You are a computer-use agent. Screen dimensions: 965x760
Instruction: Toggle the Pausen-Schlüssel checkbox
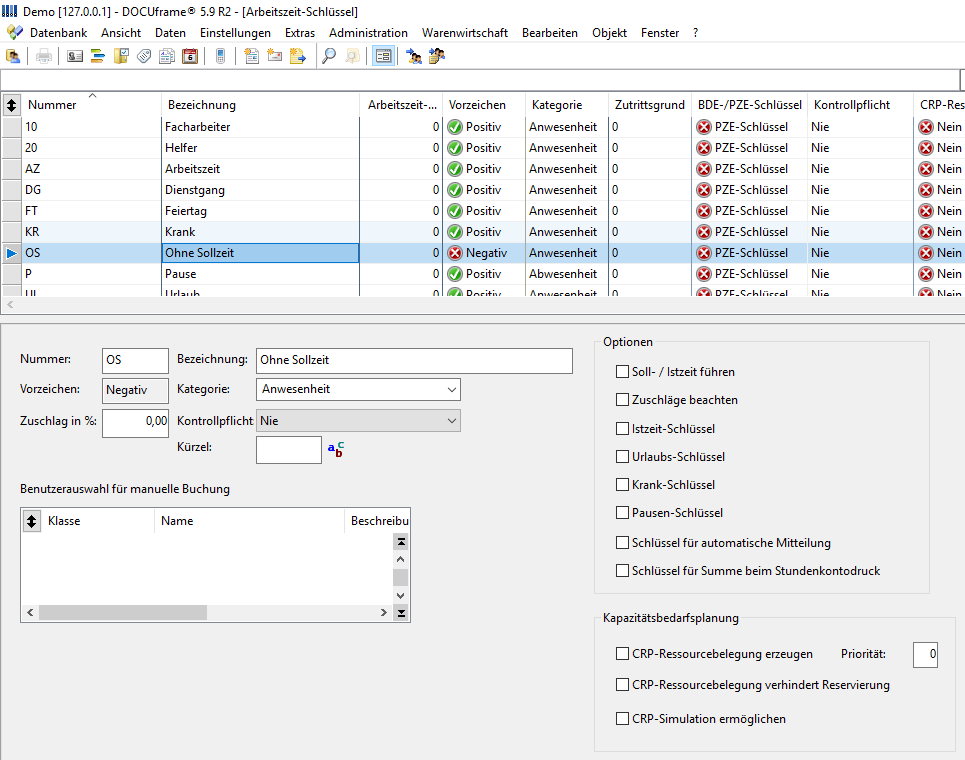point(622,513)
